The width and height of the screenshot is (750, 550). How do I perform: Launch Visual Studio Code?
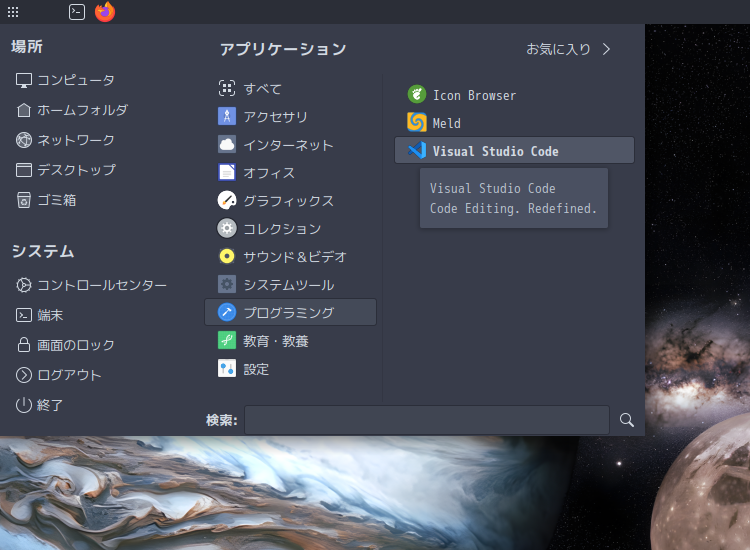point(514,150)
